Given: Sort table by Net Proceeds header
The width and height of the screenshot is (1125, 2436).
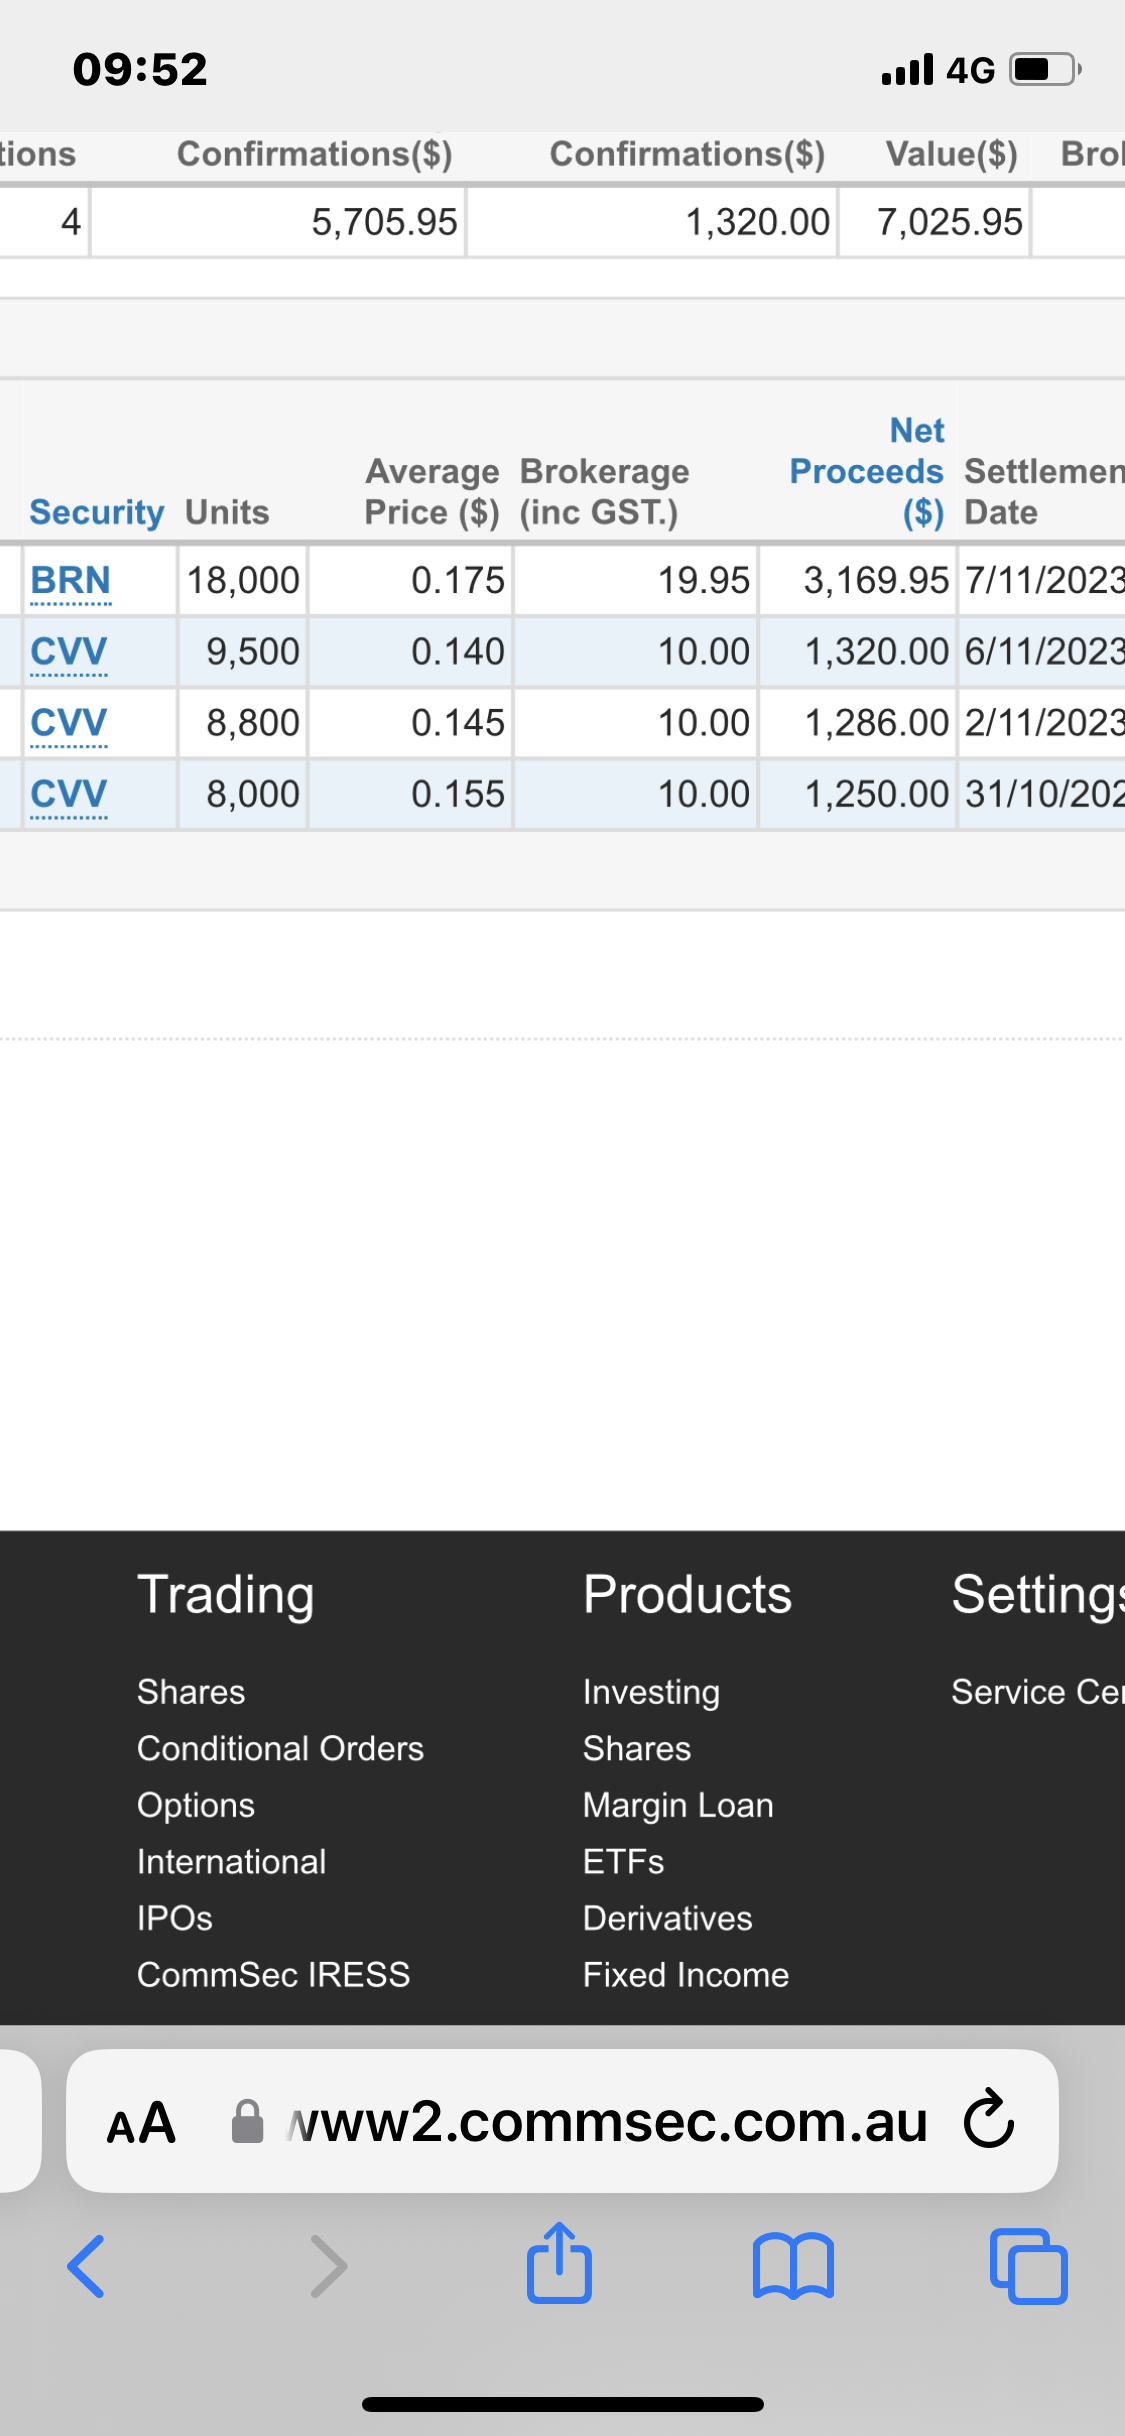Looking at the screenshot, I should pyautogui.click(x=866, y=471).
